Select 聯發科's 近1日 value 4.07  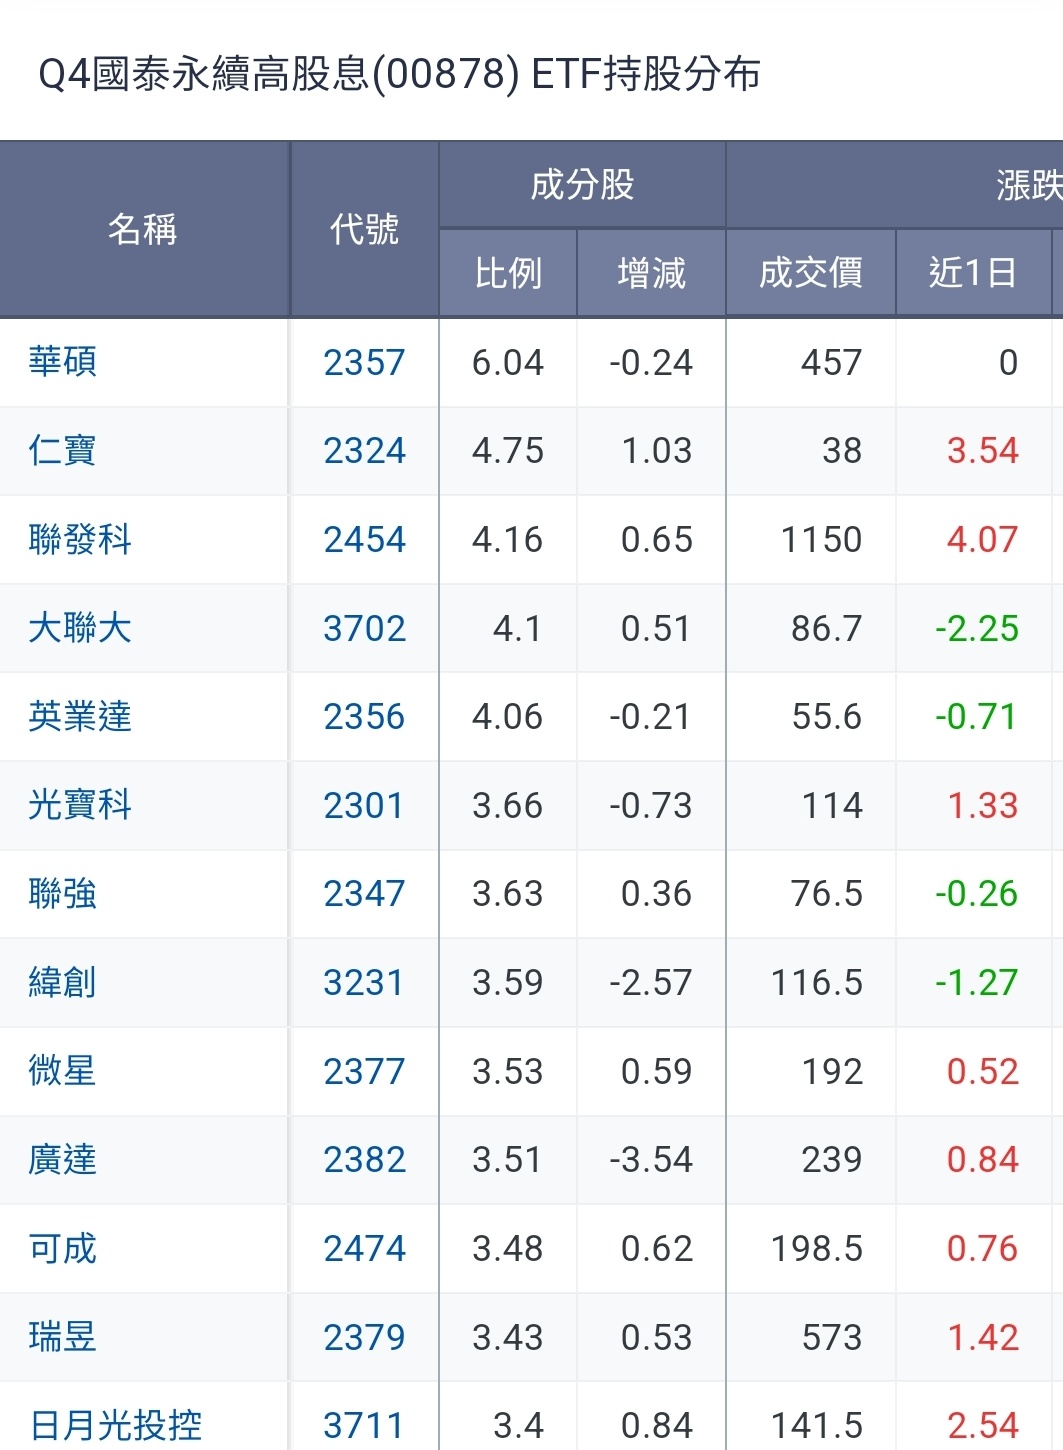983,540
